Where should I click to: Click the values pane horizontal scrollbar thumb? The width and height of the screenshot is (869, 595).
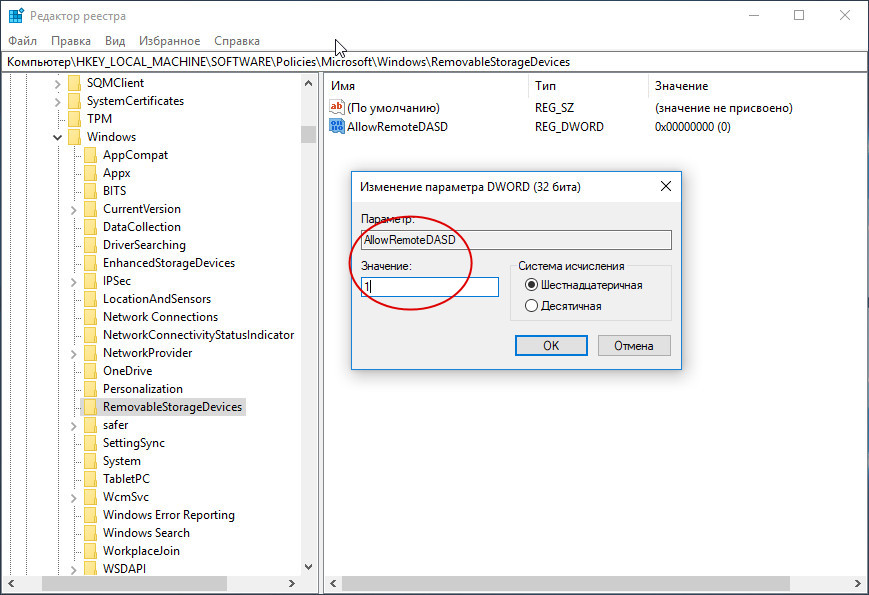(x=565, y=583)
